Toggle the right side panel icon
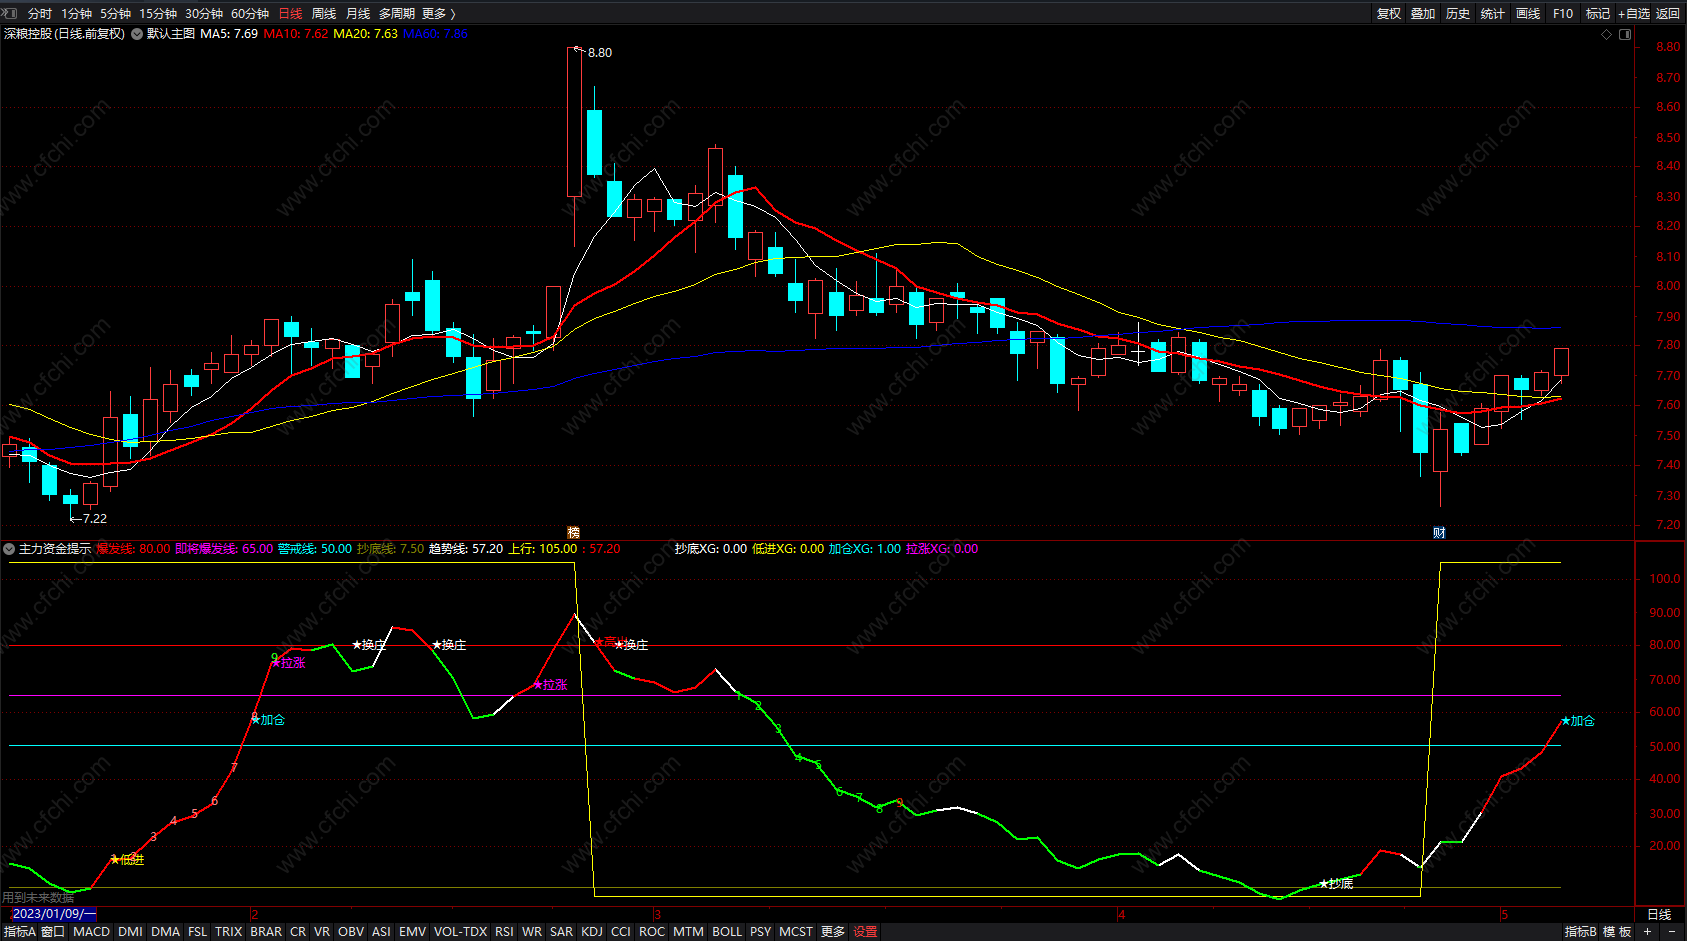The width and height of the screenshot is (1687, 941). pos(1625,34)
